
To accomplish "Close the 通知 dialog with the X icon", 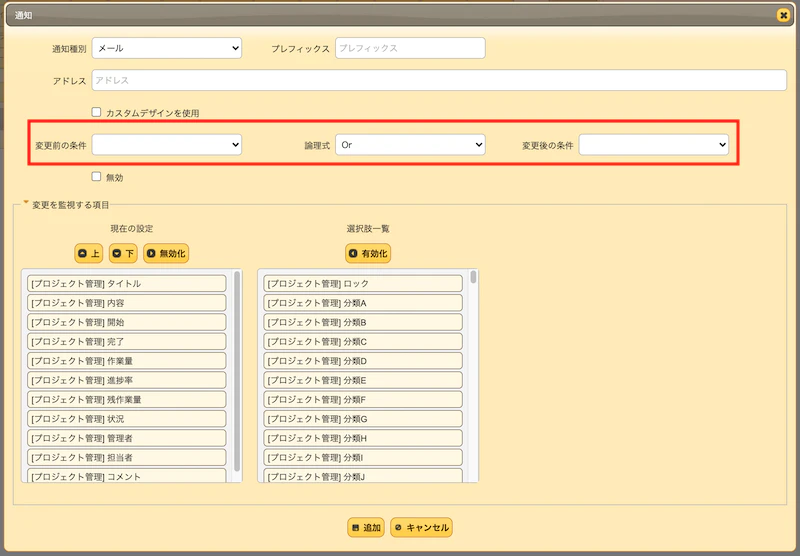I will [x=783, y=15].
